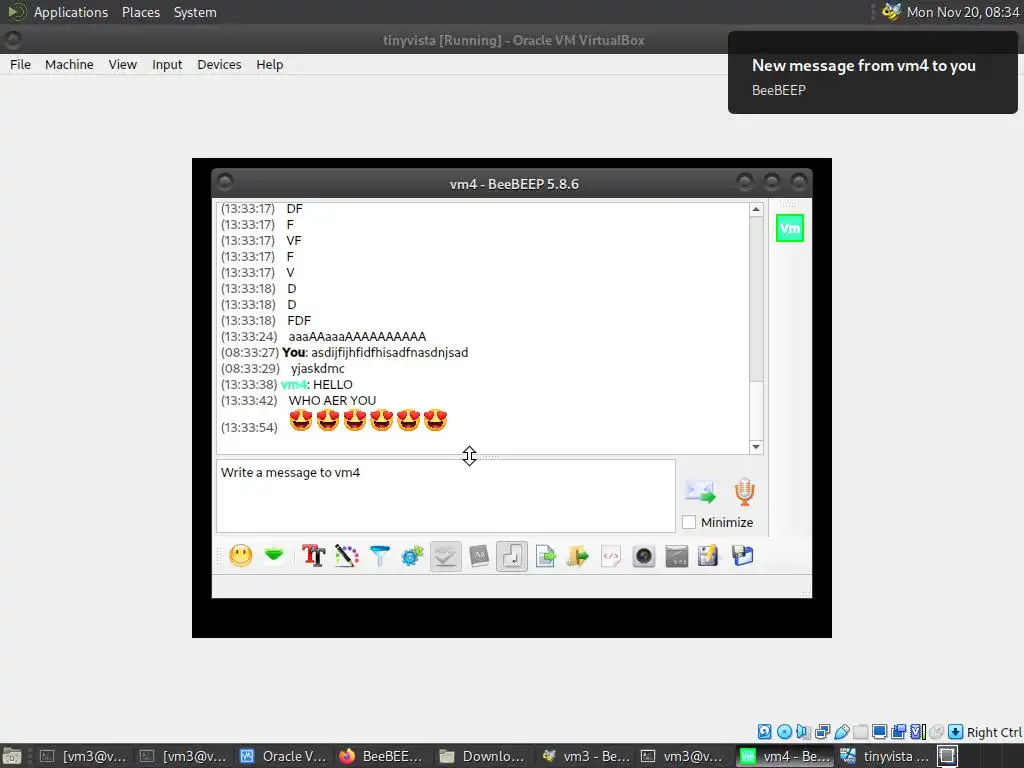This screenshot has height=768, width=1024.
Task: Switch to the Firefox BeeBEE... taskbar window
Action: (x=382, y=756)
